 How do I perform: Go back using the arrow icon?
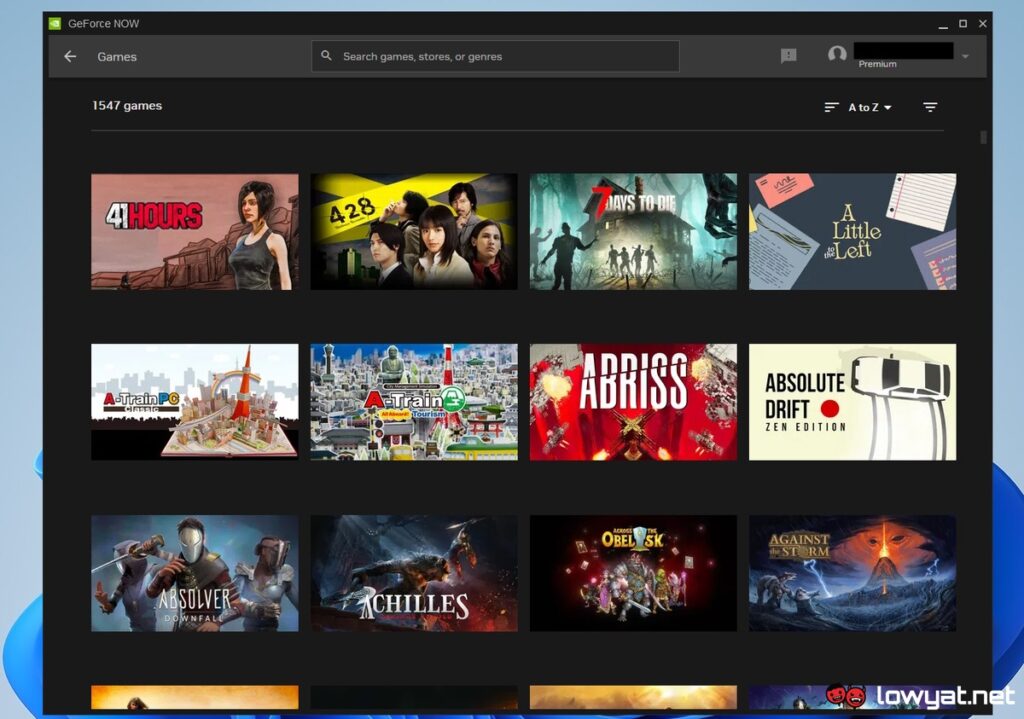(70, 57)
